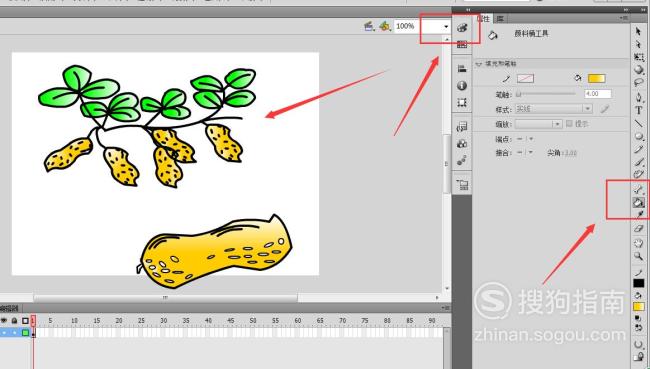
Task: Click the black-and-white default colors icon
Action: pos(638,318)
